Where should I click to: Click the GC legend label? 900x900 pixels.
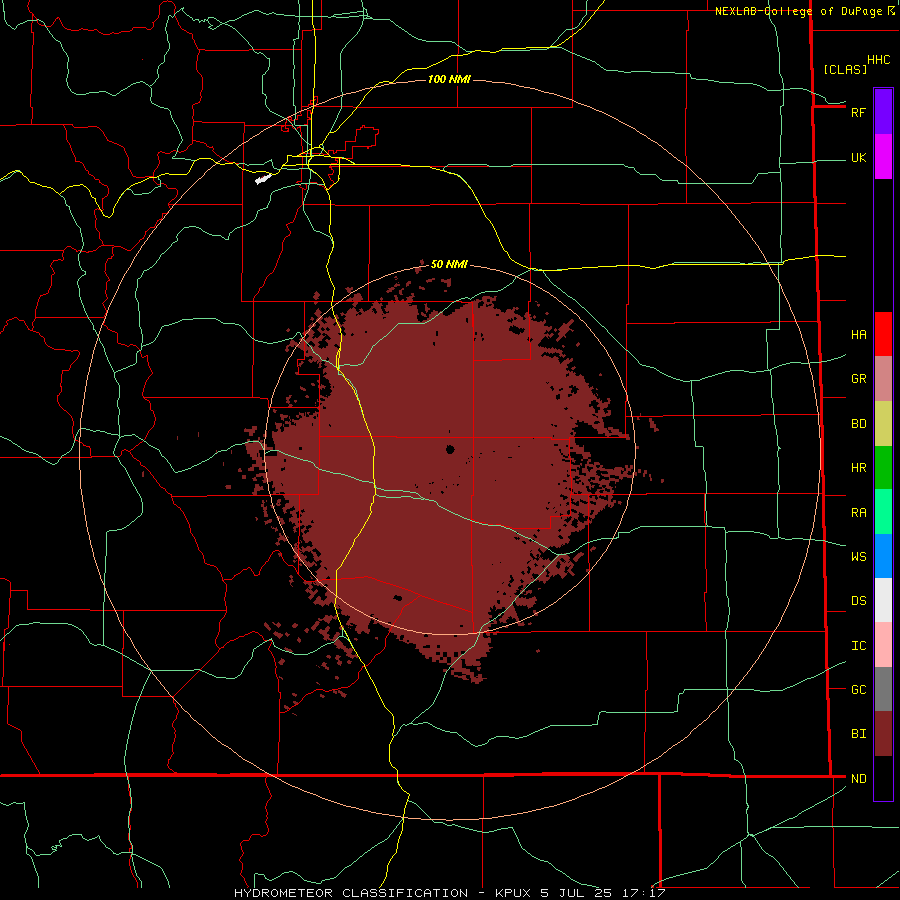(858, 690)
